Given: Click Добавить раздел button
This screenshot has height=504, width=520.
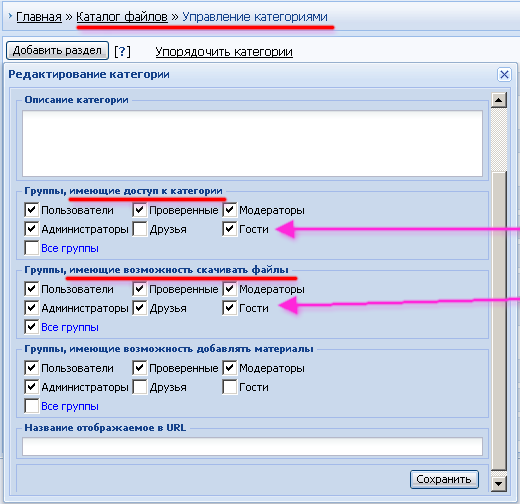Looking at the screenshot, I should pyautogui.click(x=57, y=51).
